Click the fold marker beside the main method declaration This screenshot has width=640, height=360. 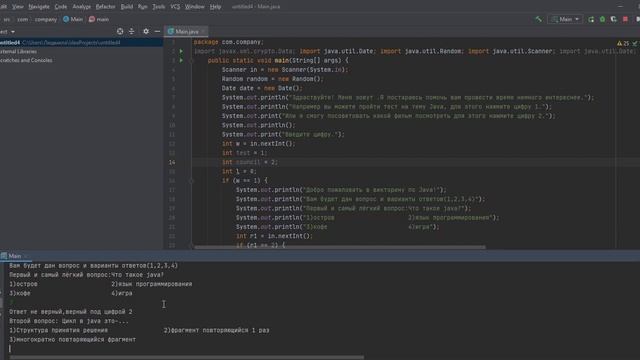tap(191, 60)
